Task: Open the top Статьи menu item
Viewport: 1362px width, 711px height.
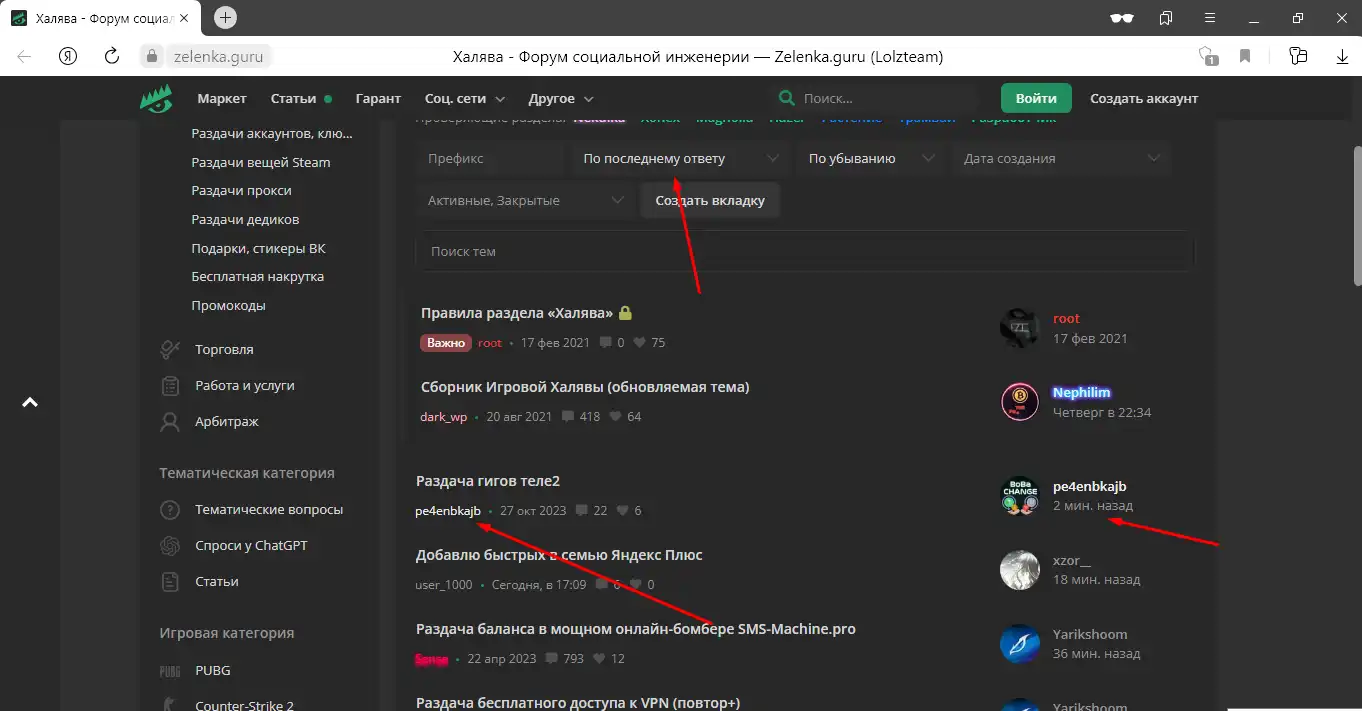Action: point(300,98)
